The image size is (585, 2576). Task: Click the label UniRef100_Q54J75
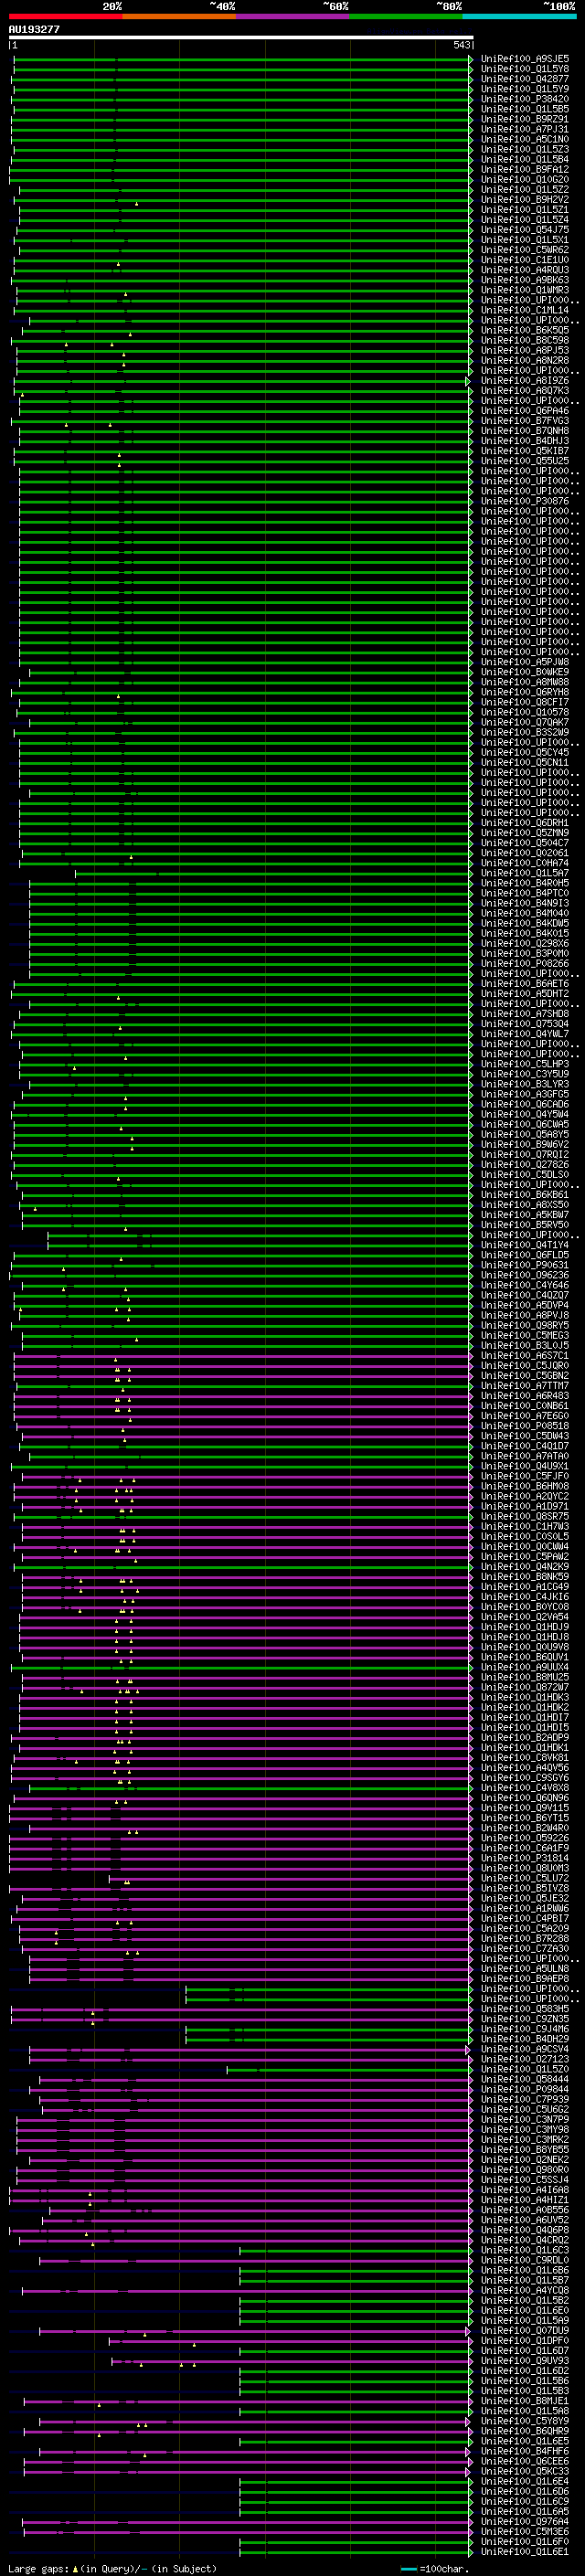pyautogui.click(x=525, y=230)
